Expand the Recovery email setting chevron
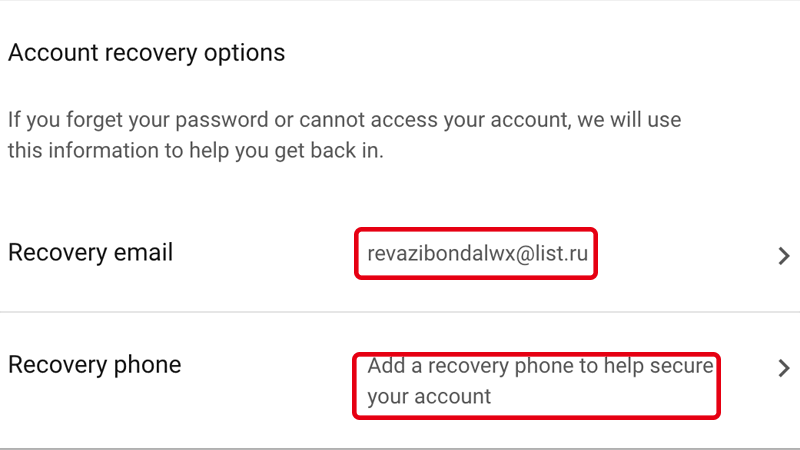 (784, 255)
